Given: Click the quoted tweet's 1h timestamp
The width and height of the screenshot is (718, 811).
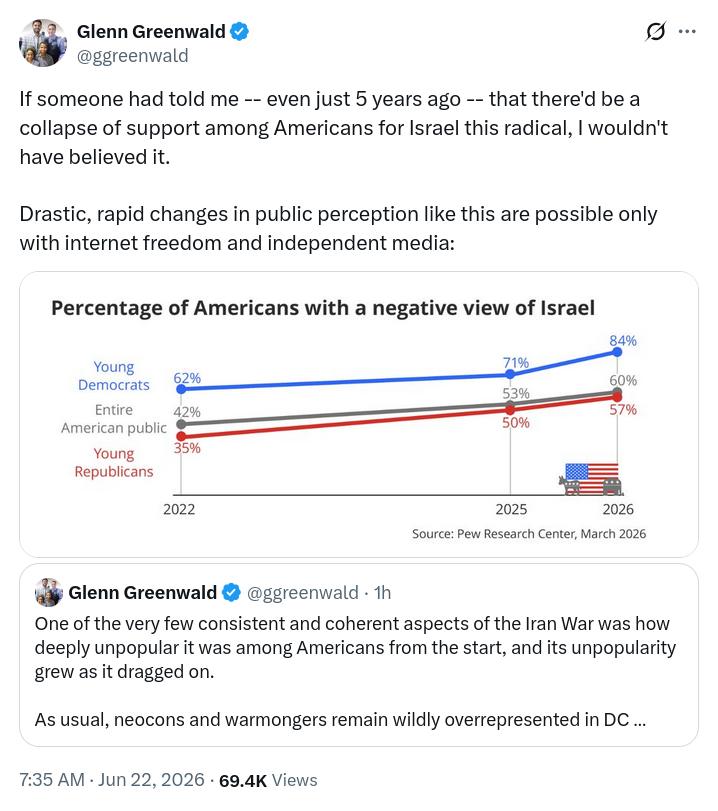Looking at the screenshot, I should [x=383, y=593].
